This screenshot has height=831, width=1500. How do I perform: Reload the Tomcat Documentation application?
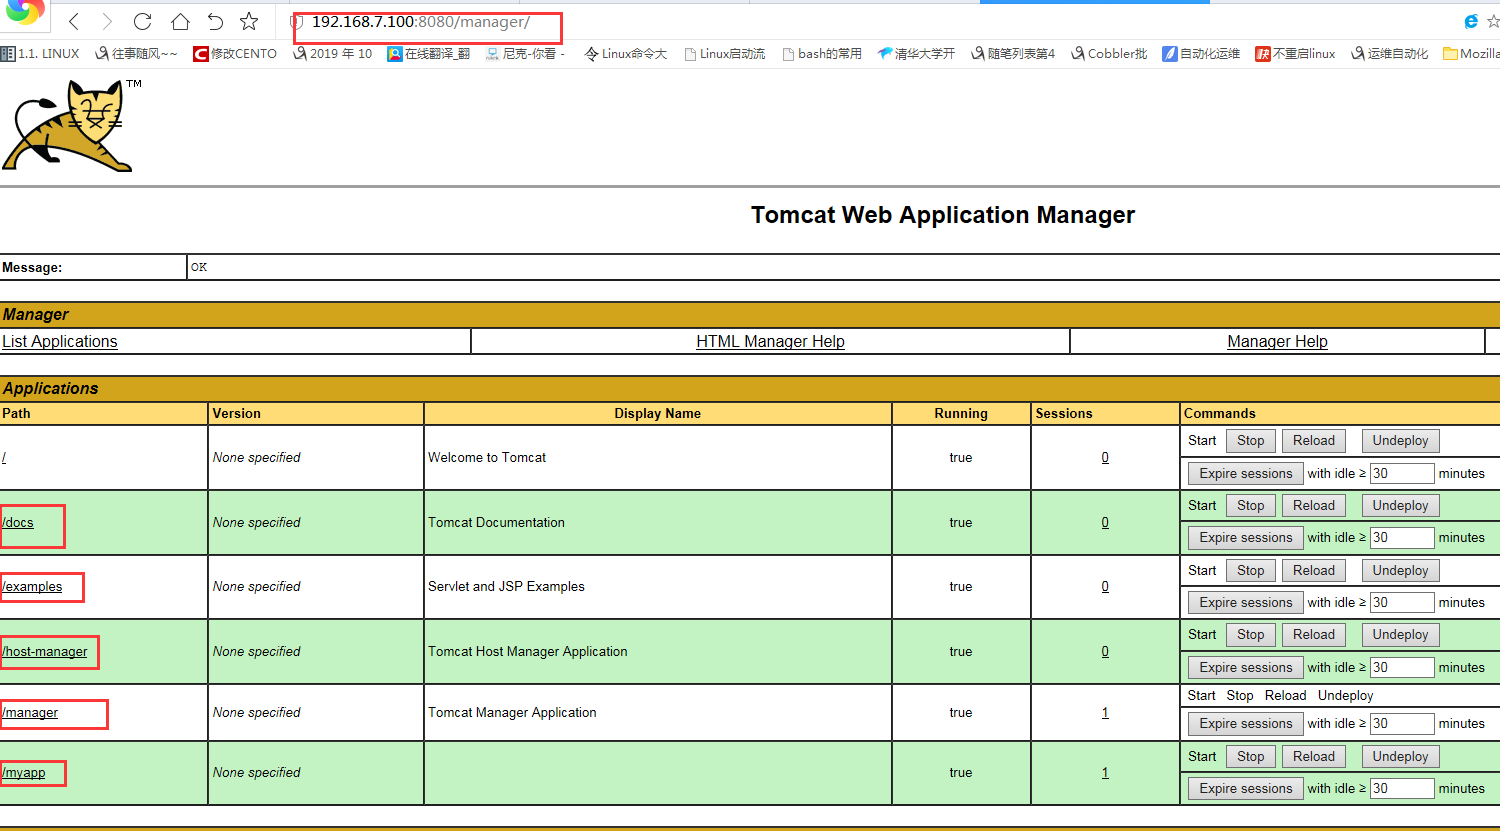[1313, 506]
